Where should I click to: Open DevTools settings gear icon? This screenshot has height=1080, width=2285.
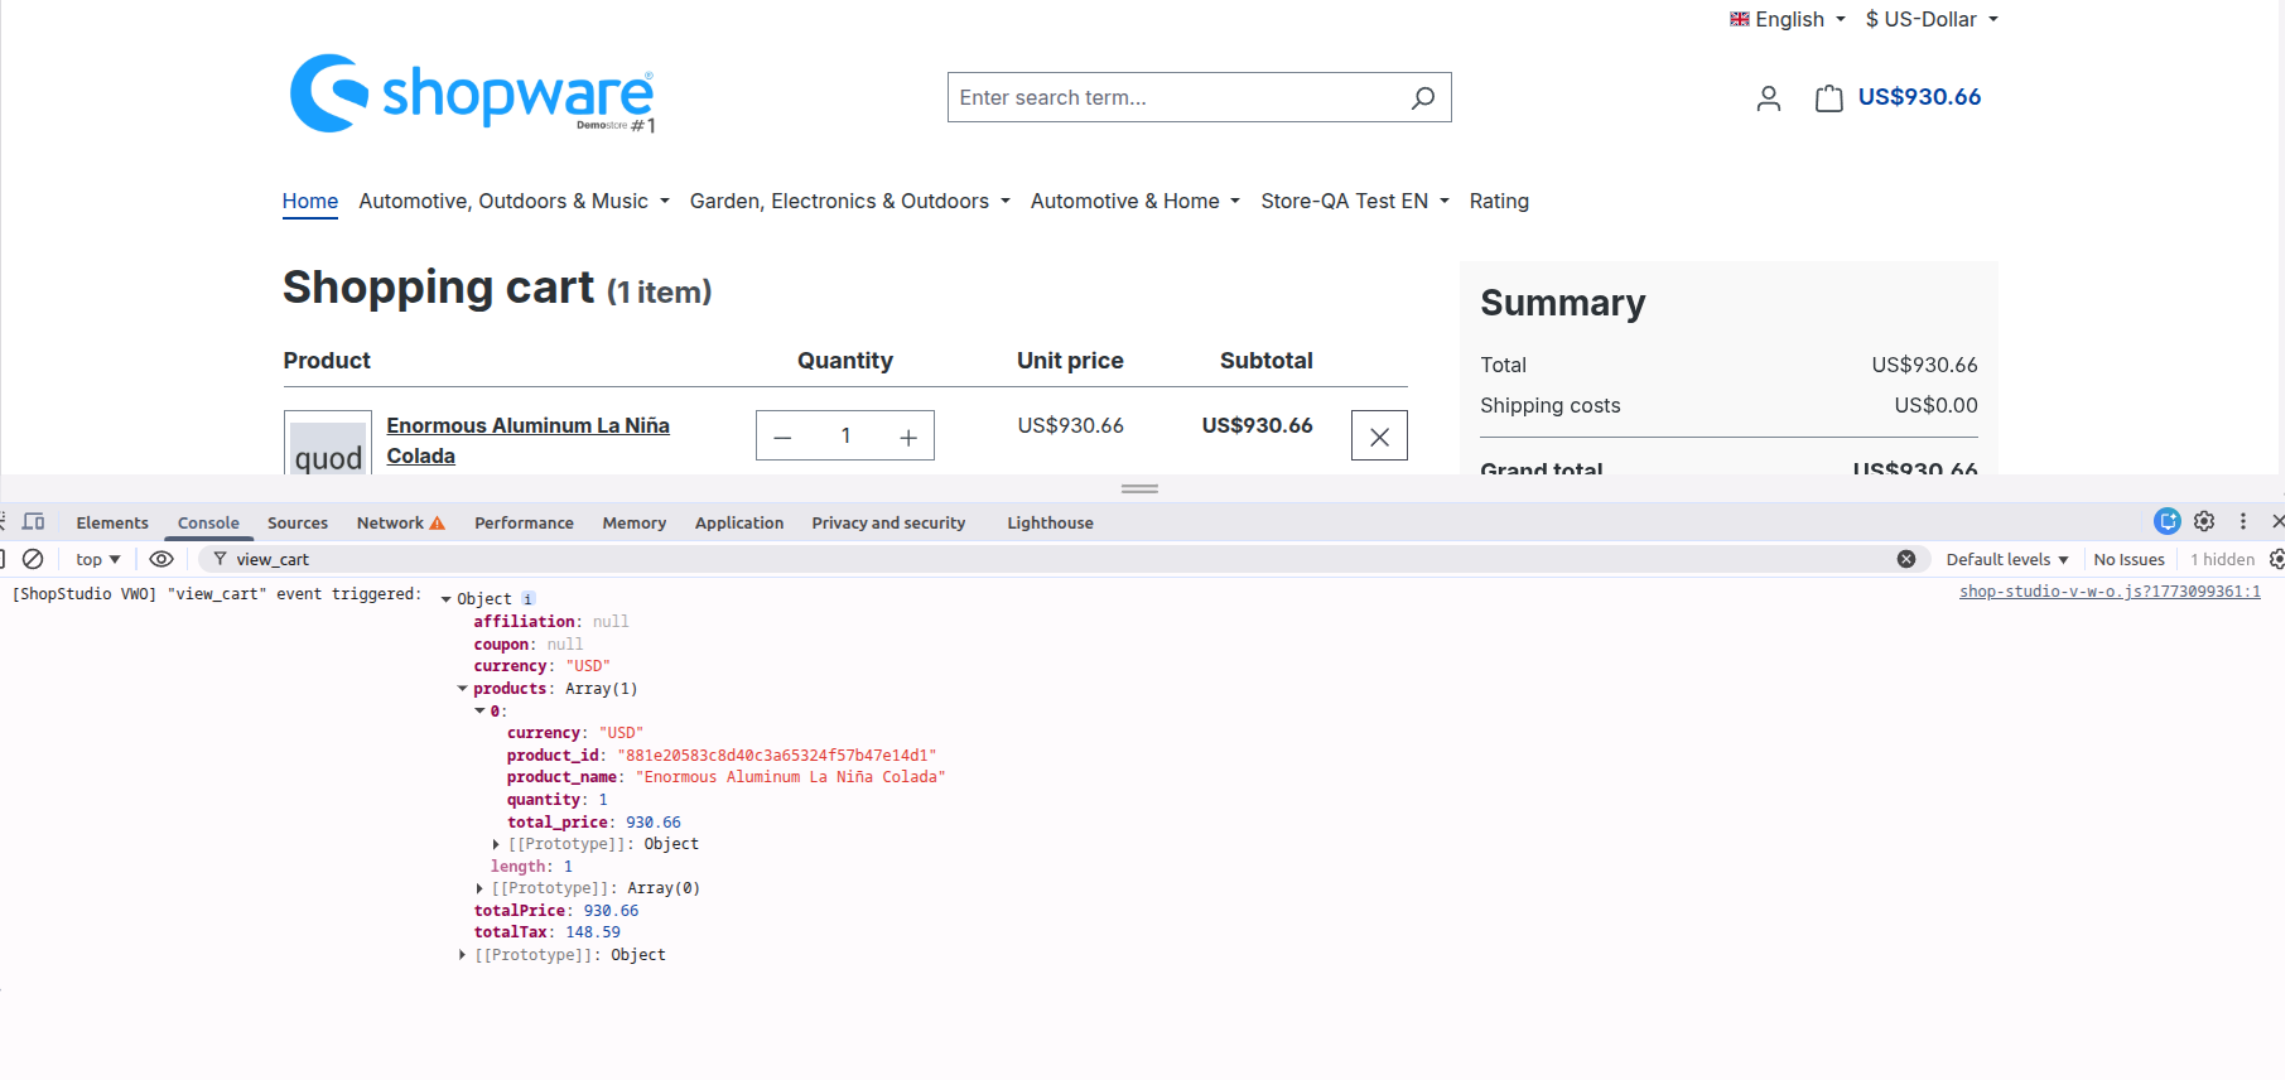[x=2204, y=522]
